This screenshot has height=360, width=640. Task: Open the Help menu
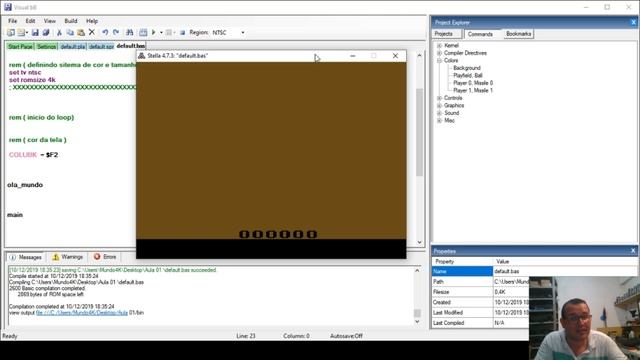(x=92, y=21)
